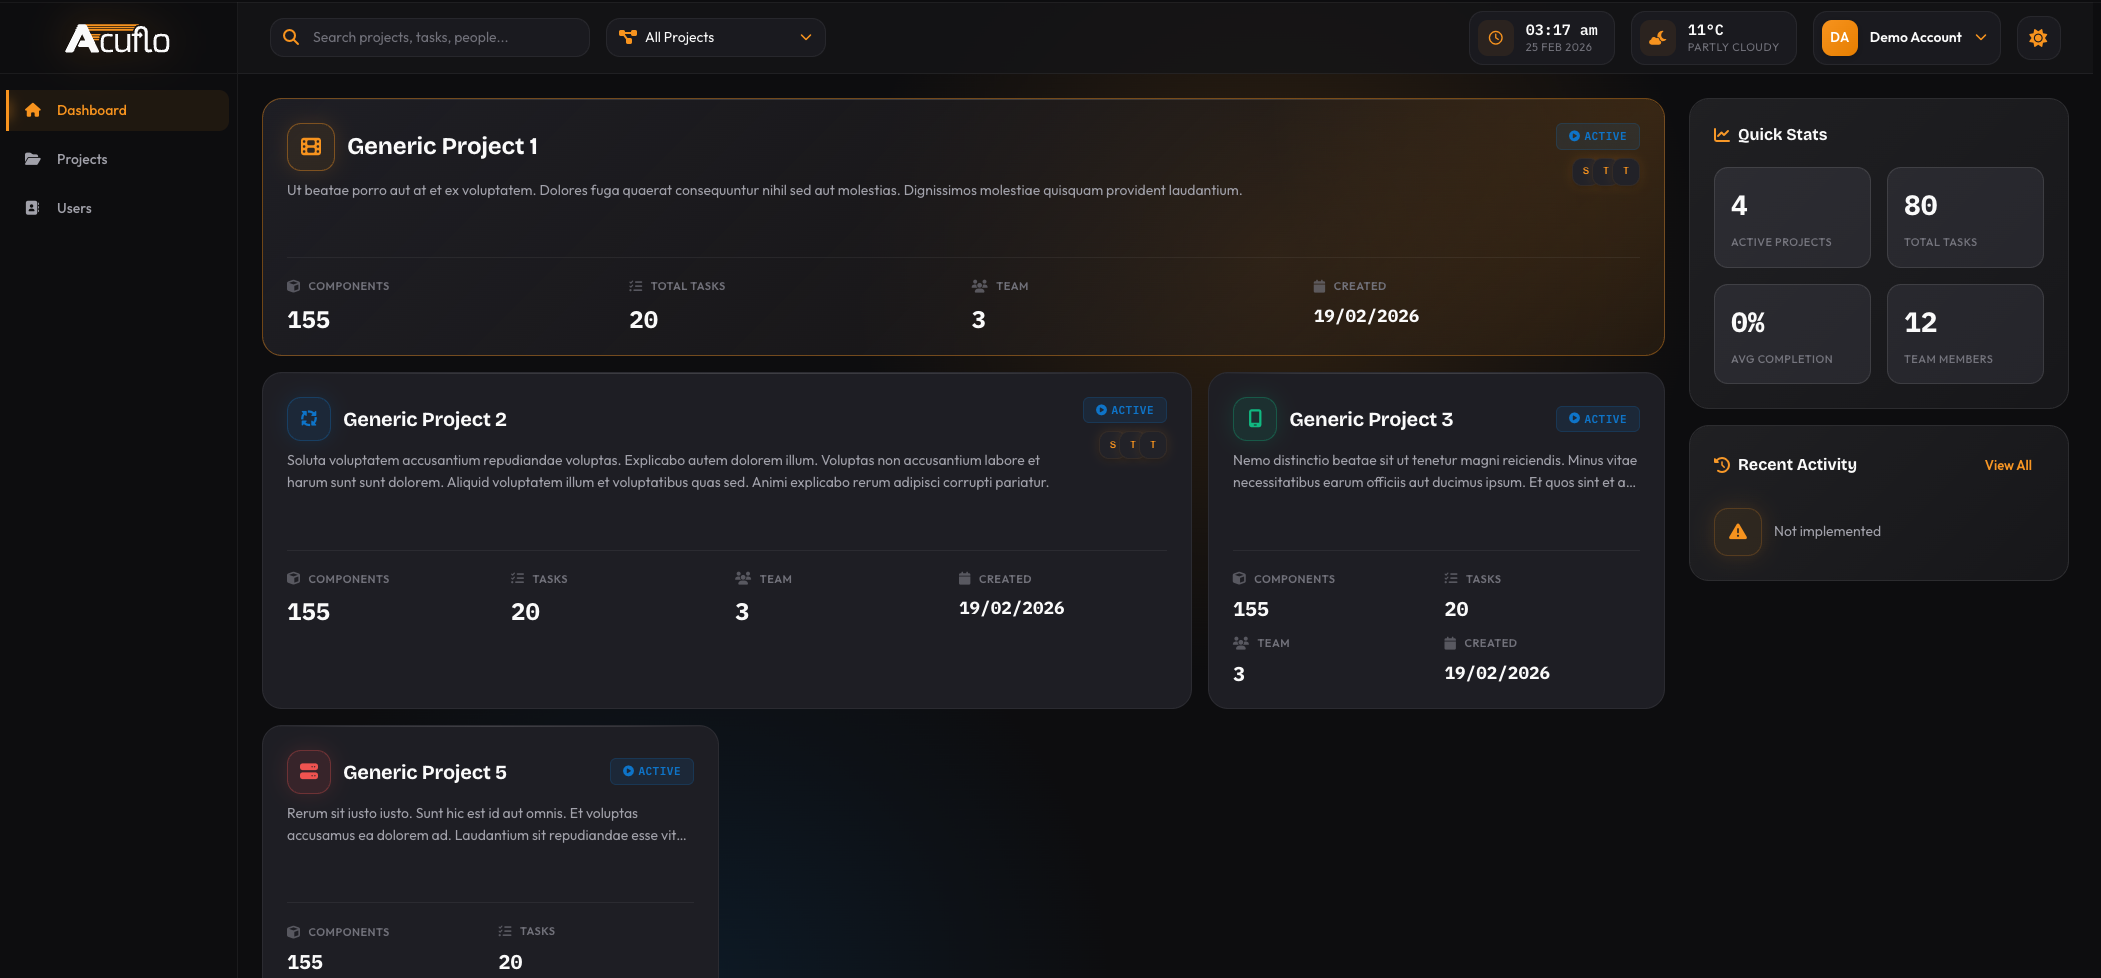Click the weather icon showing partly cloudy

pos(1657,37)
